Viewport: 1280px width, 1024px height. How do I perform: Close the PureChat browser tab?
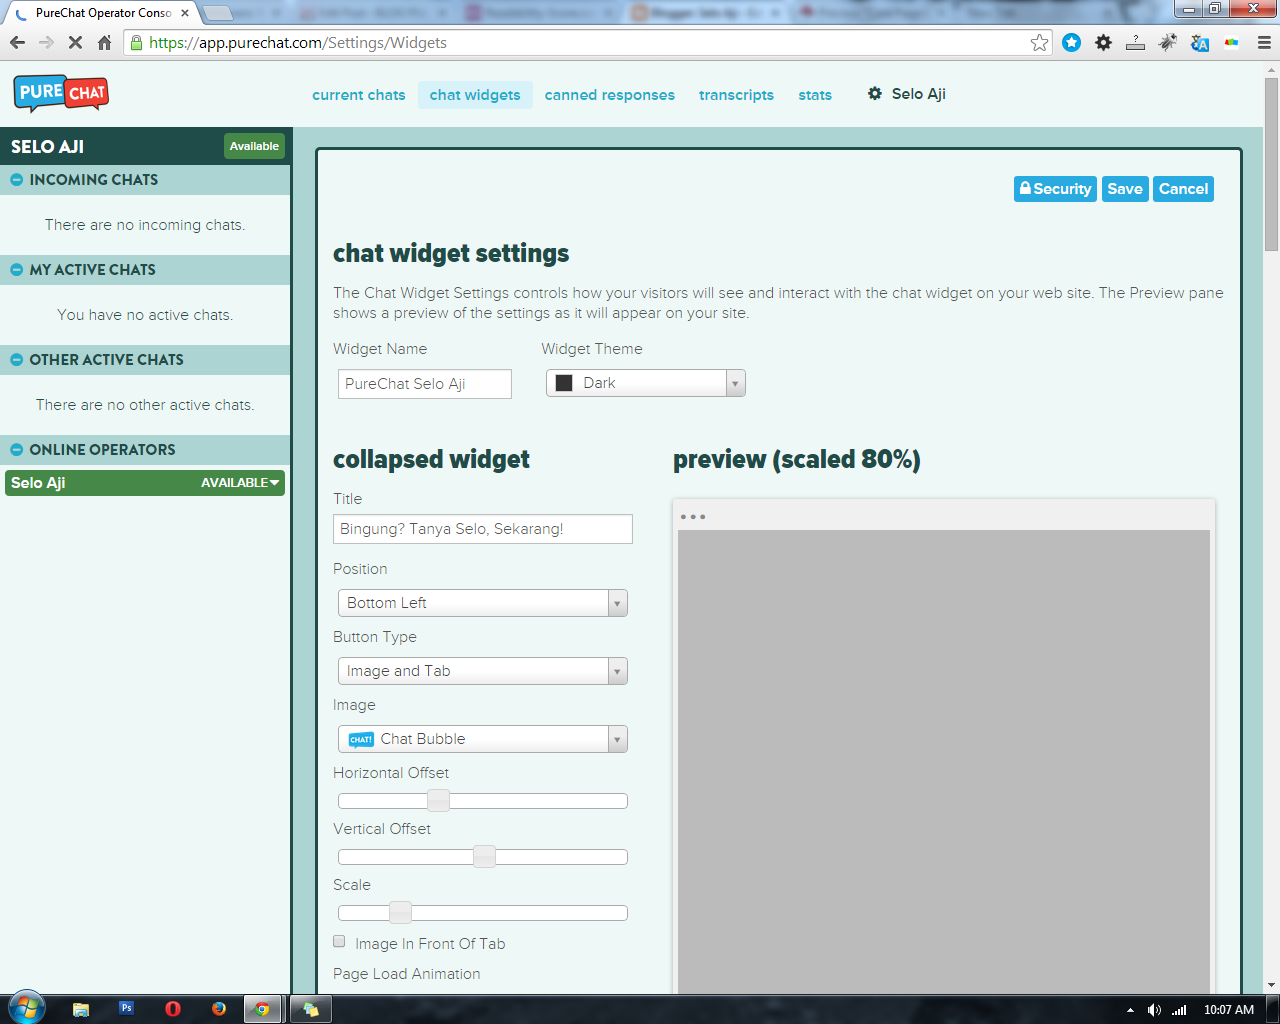(x=185, y=13)
